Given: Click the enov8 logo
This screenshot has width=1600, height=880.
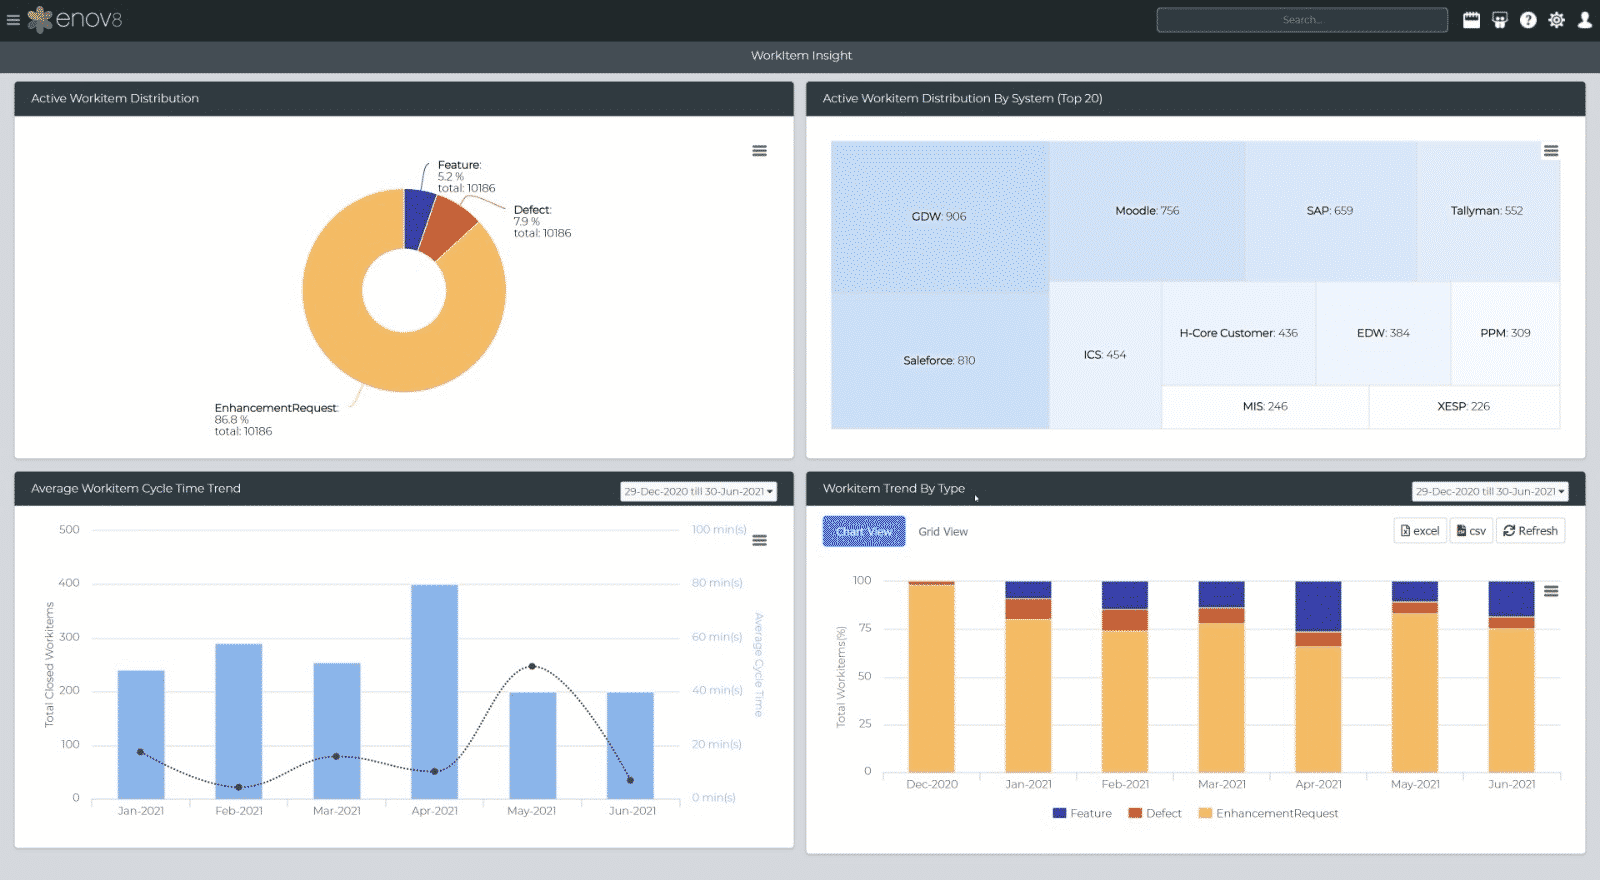Looking at the screenshot, I should coord(75,19).
